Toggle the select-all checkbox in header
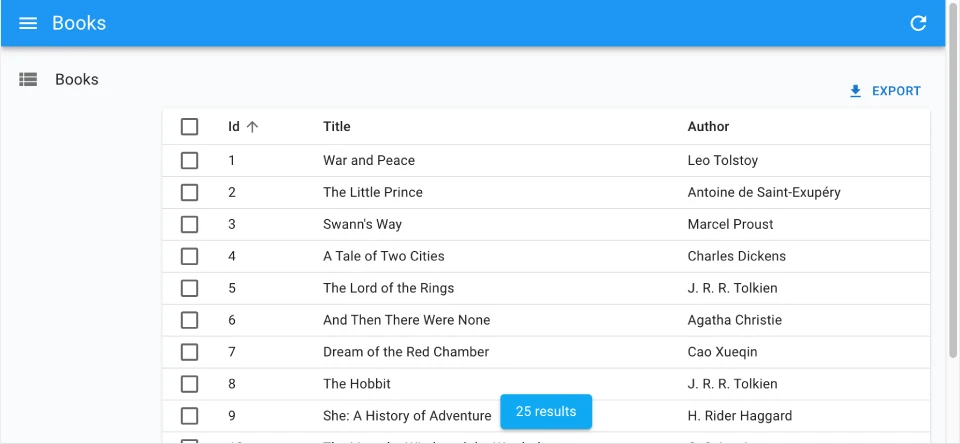The image size is (960, 444). coord(190,127)
